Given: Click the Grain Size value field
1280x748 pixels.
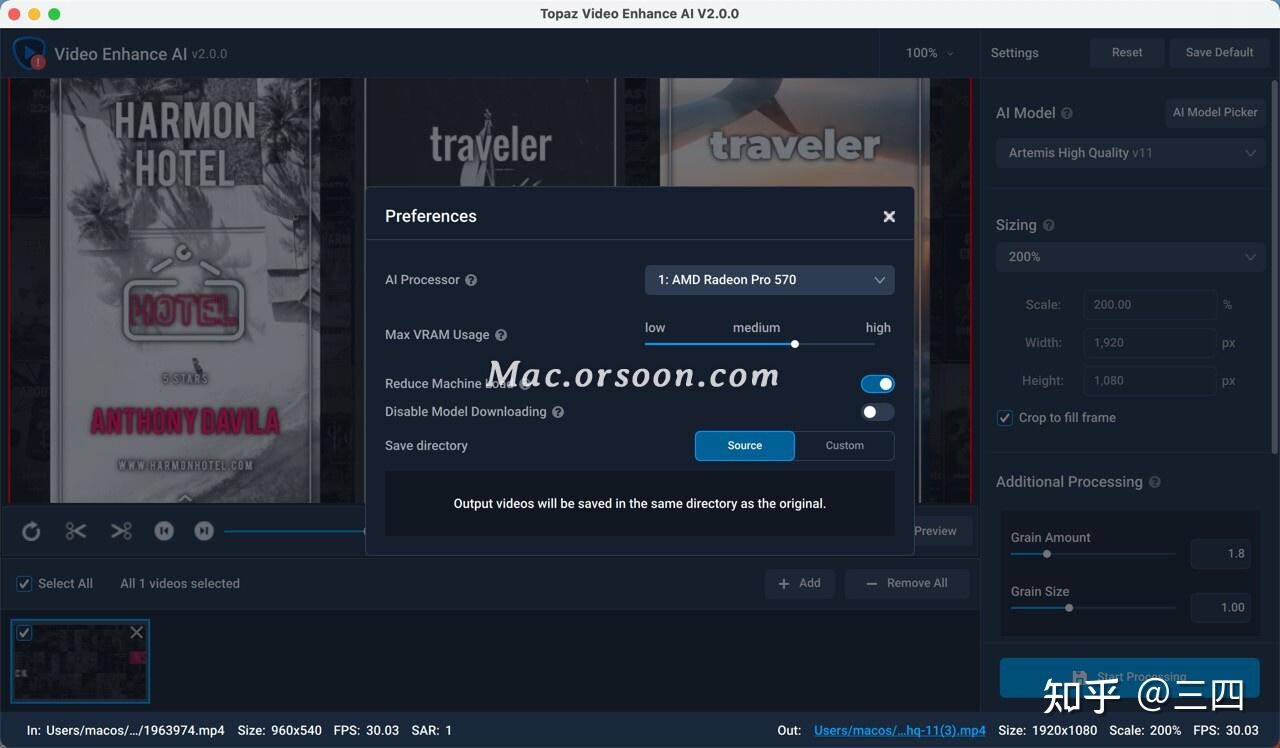Looking at the screenshot, I should (x=1221, y=608).
